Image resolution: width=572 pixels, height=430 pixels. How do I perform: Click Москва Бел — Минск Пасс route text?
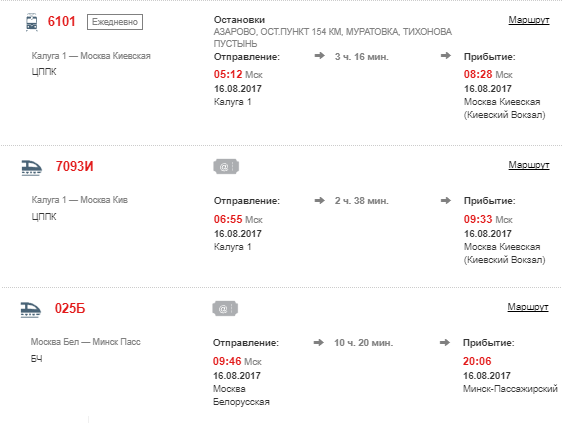pyautogui.click(x=85, y=342)
